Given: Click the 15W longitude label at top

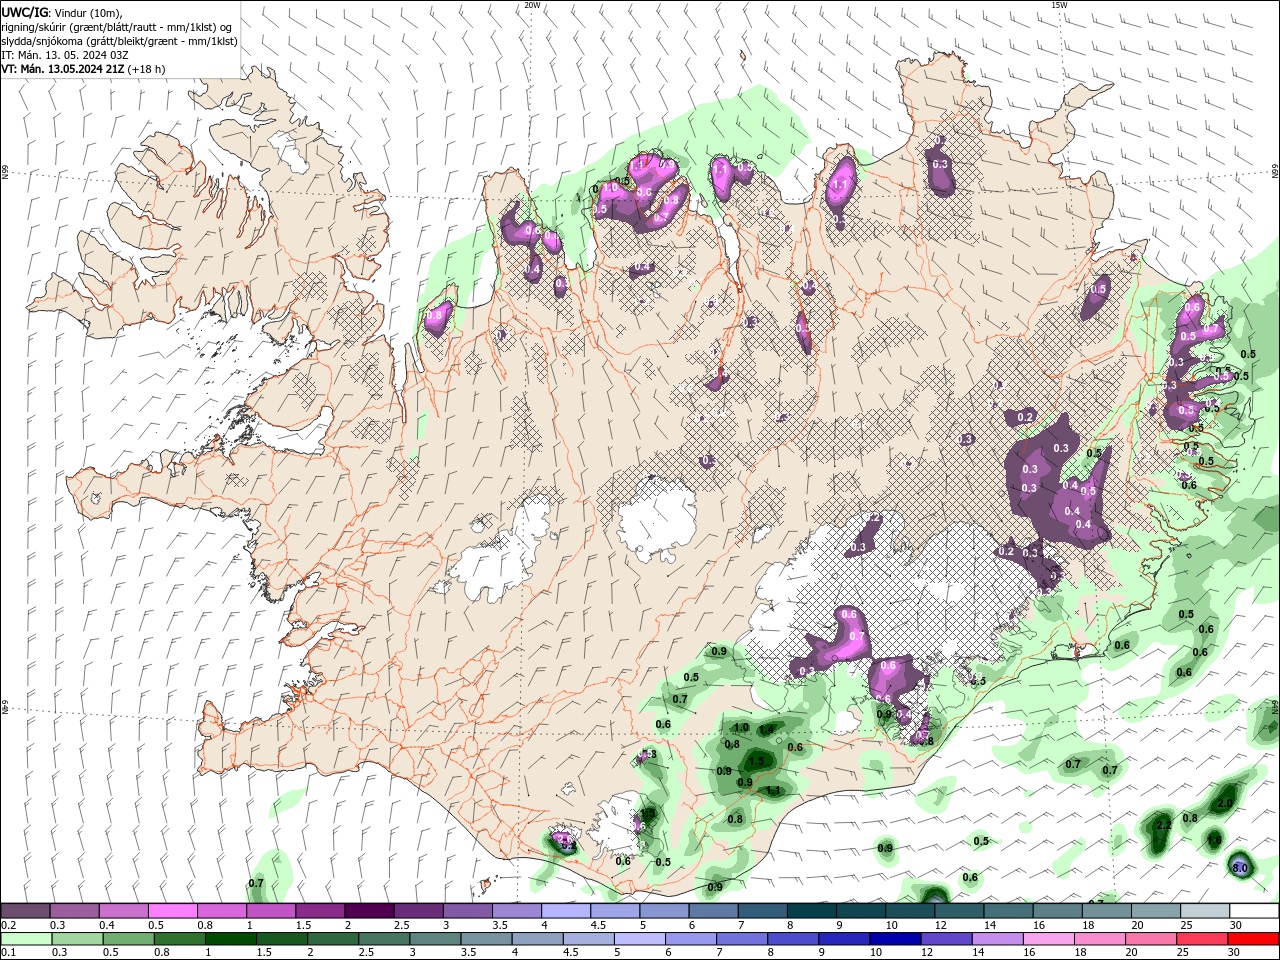Looking at the screenshot, I should pos(1058,5).
